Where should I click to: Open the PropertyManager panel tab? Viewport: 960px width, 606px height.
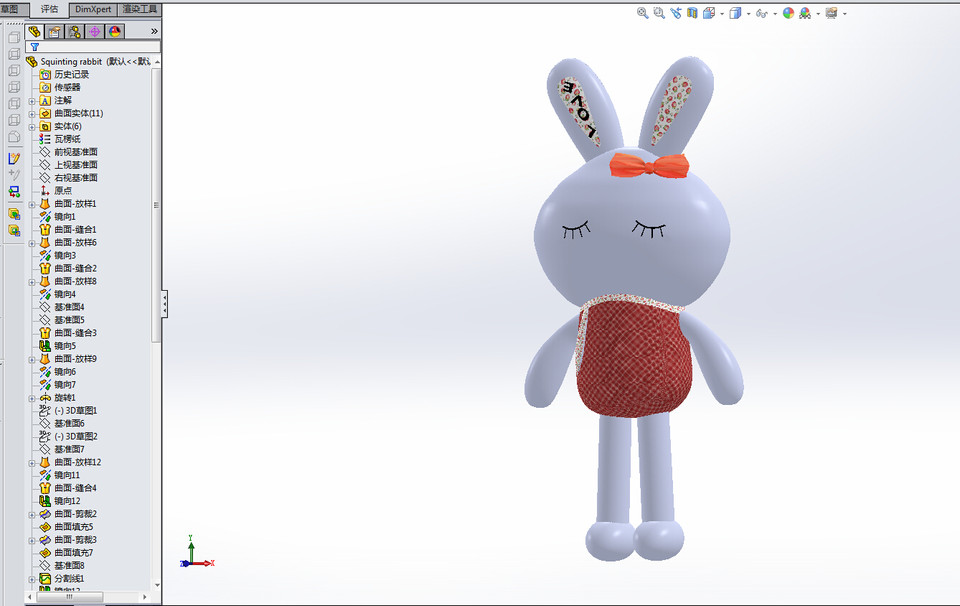54,31
